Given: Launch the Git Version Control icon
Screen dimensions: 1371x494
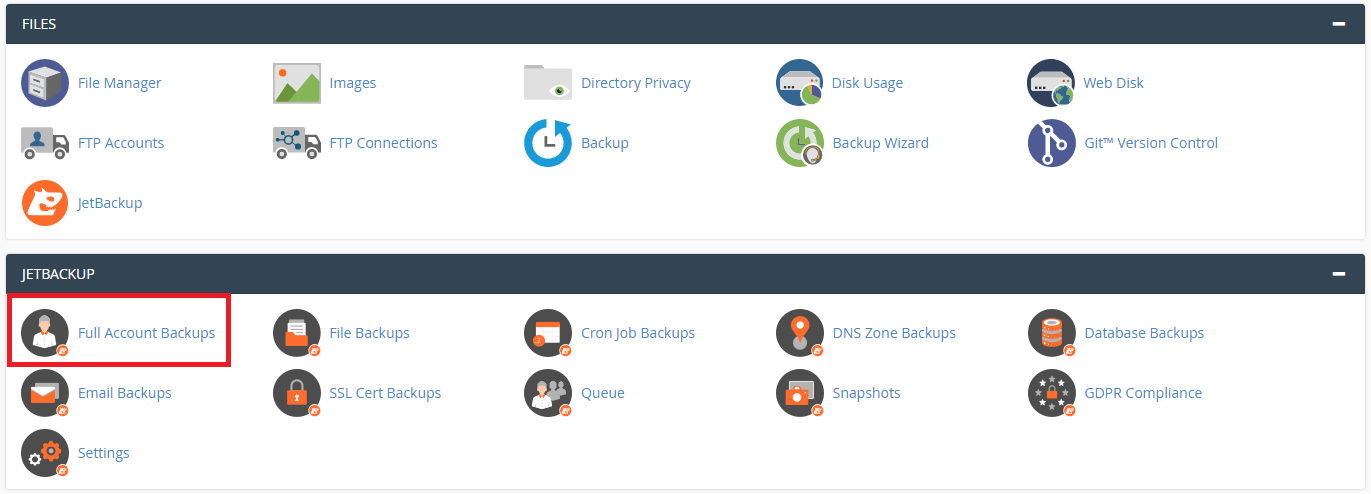Looking at the screenshot, I should [1051, 143].
